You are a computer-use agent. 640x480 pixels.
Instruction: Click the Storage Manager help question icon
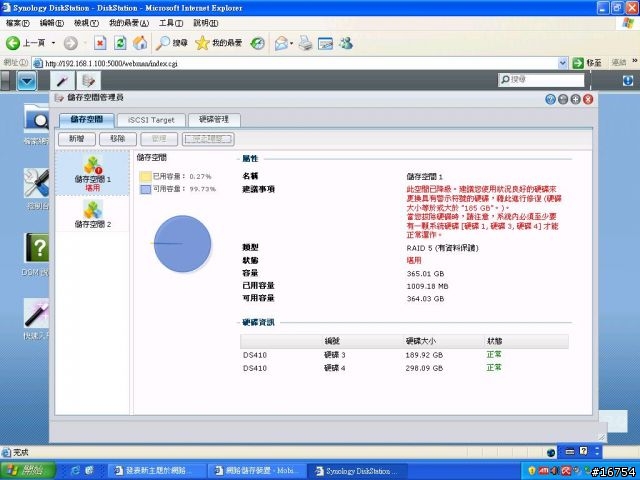pyautogui.click(x=550, y=99)
